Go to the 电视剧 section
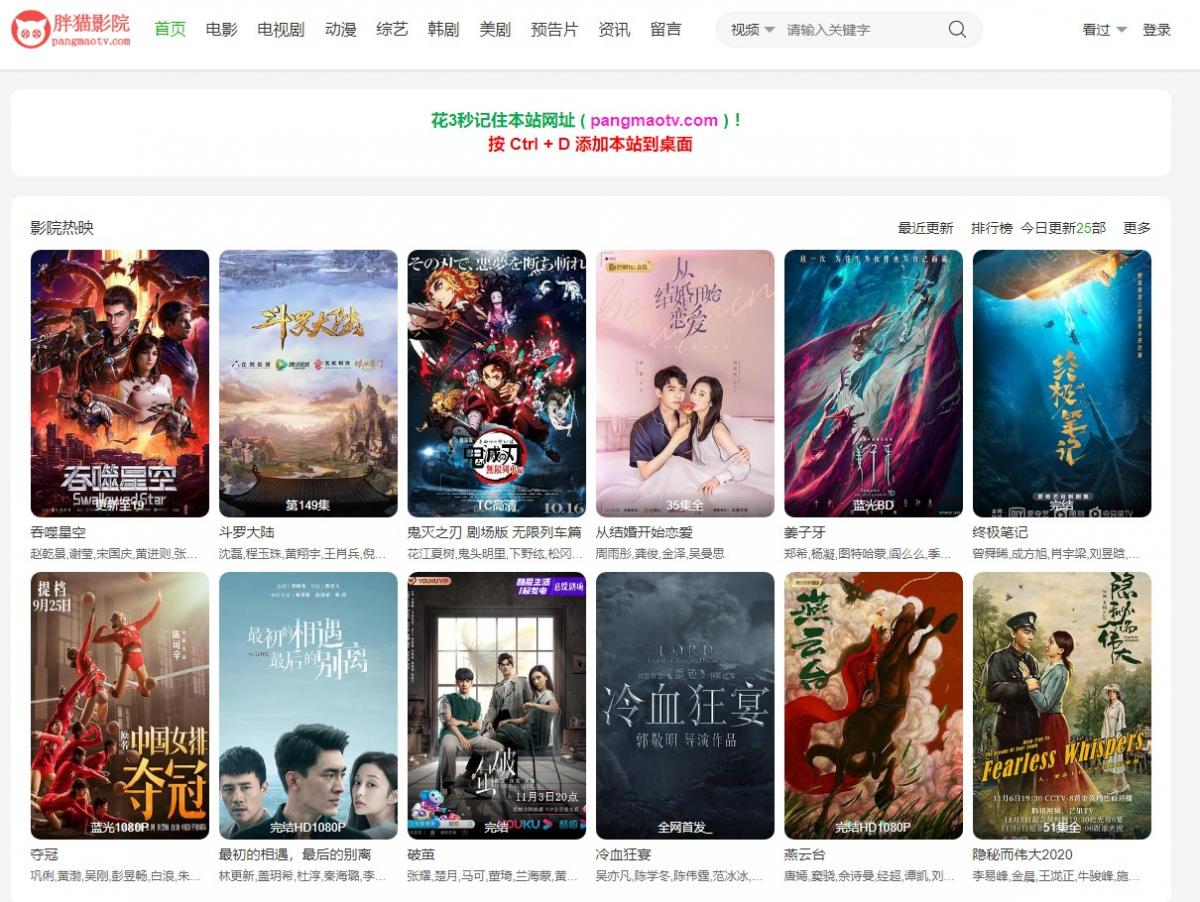Screen dimensions: 1200x902 click(x=280, y=30)
